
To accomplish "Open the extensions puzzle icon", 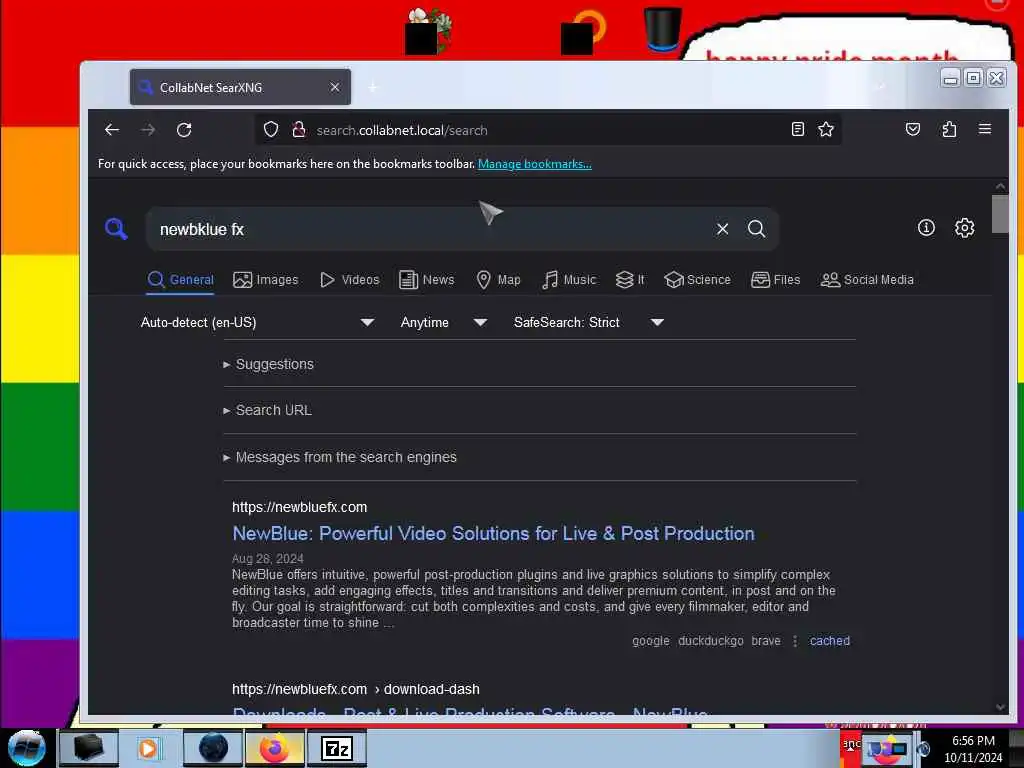I will (x=950, y=129).
